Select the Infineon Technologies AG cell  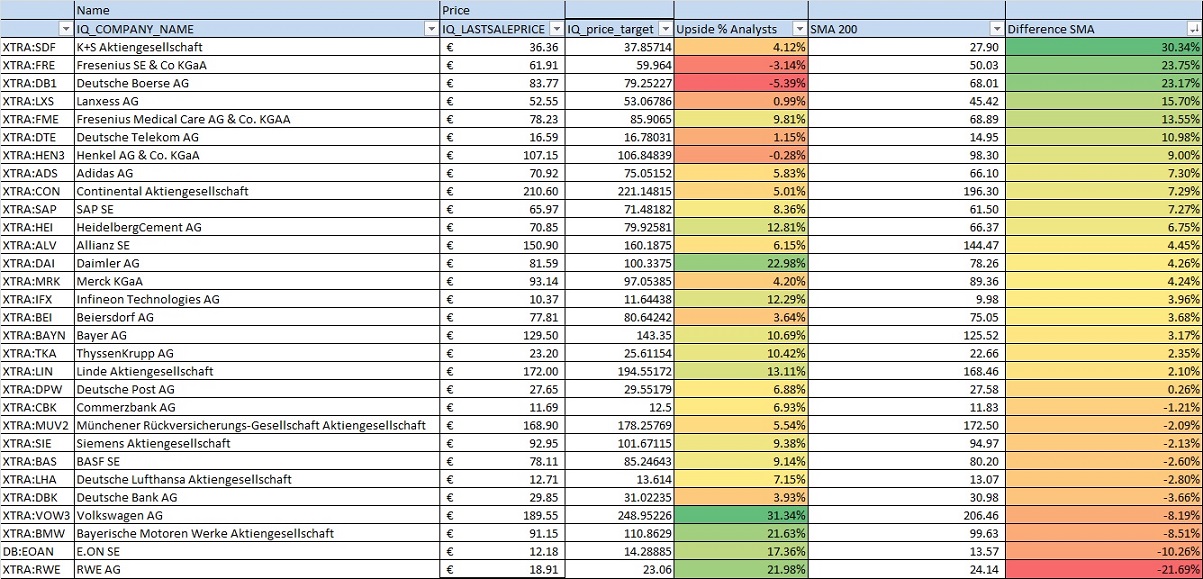pos(257,299)
